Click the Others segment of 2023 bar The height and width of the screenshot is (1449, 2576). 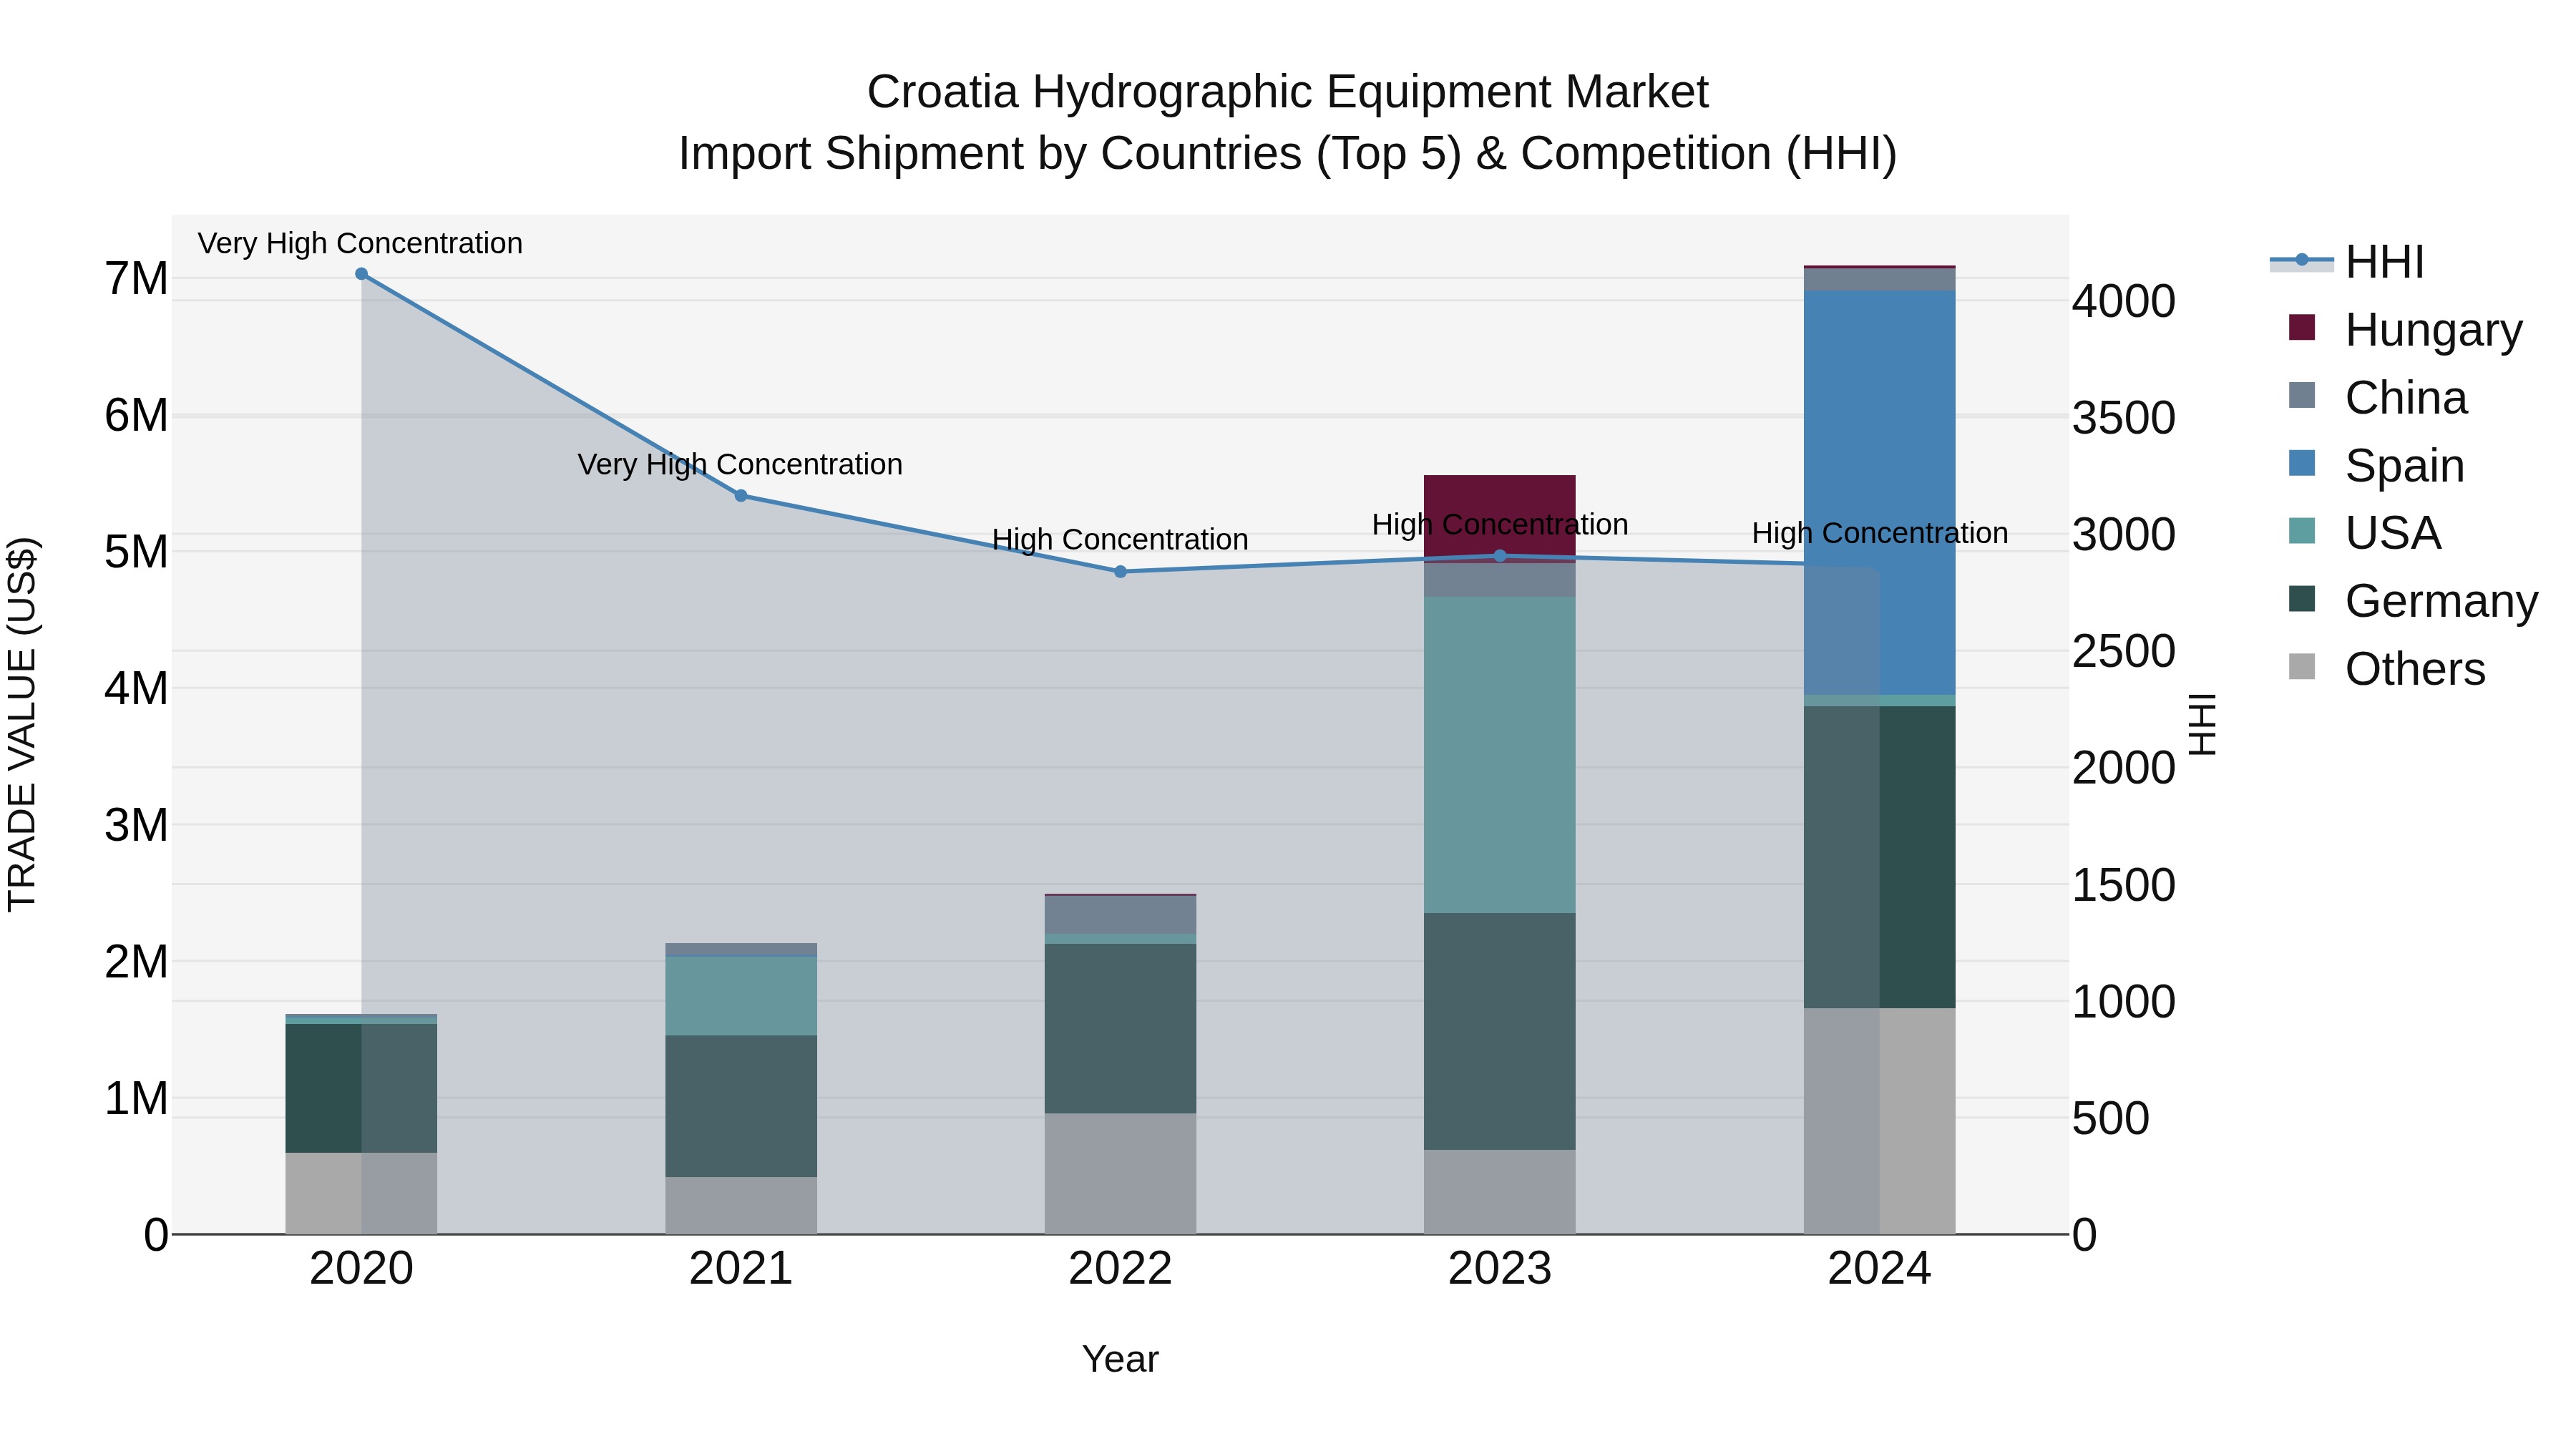tap(1500, 1192)
